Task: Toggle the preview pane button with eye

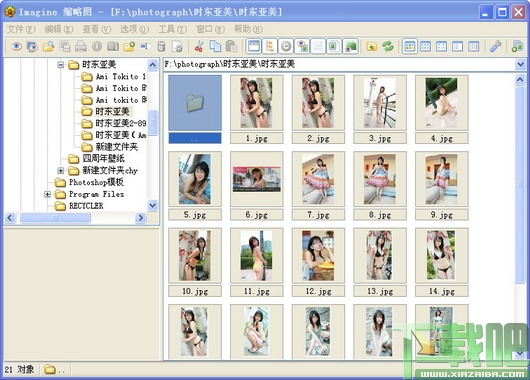Action: pyautogui.click(x=302, y=46)
